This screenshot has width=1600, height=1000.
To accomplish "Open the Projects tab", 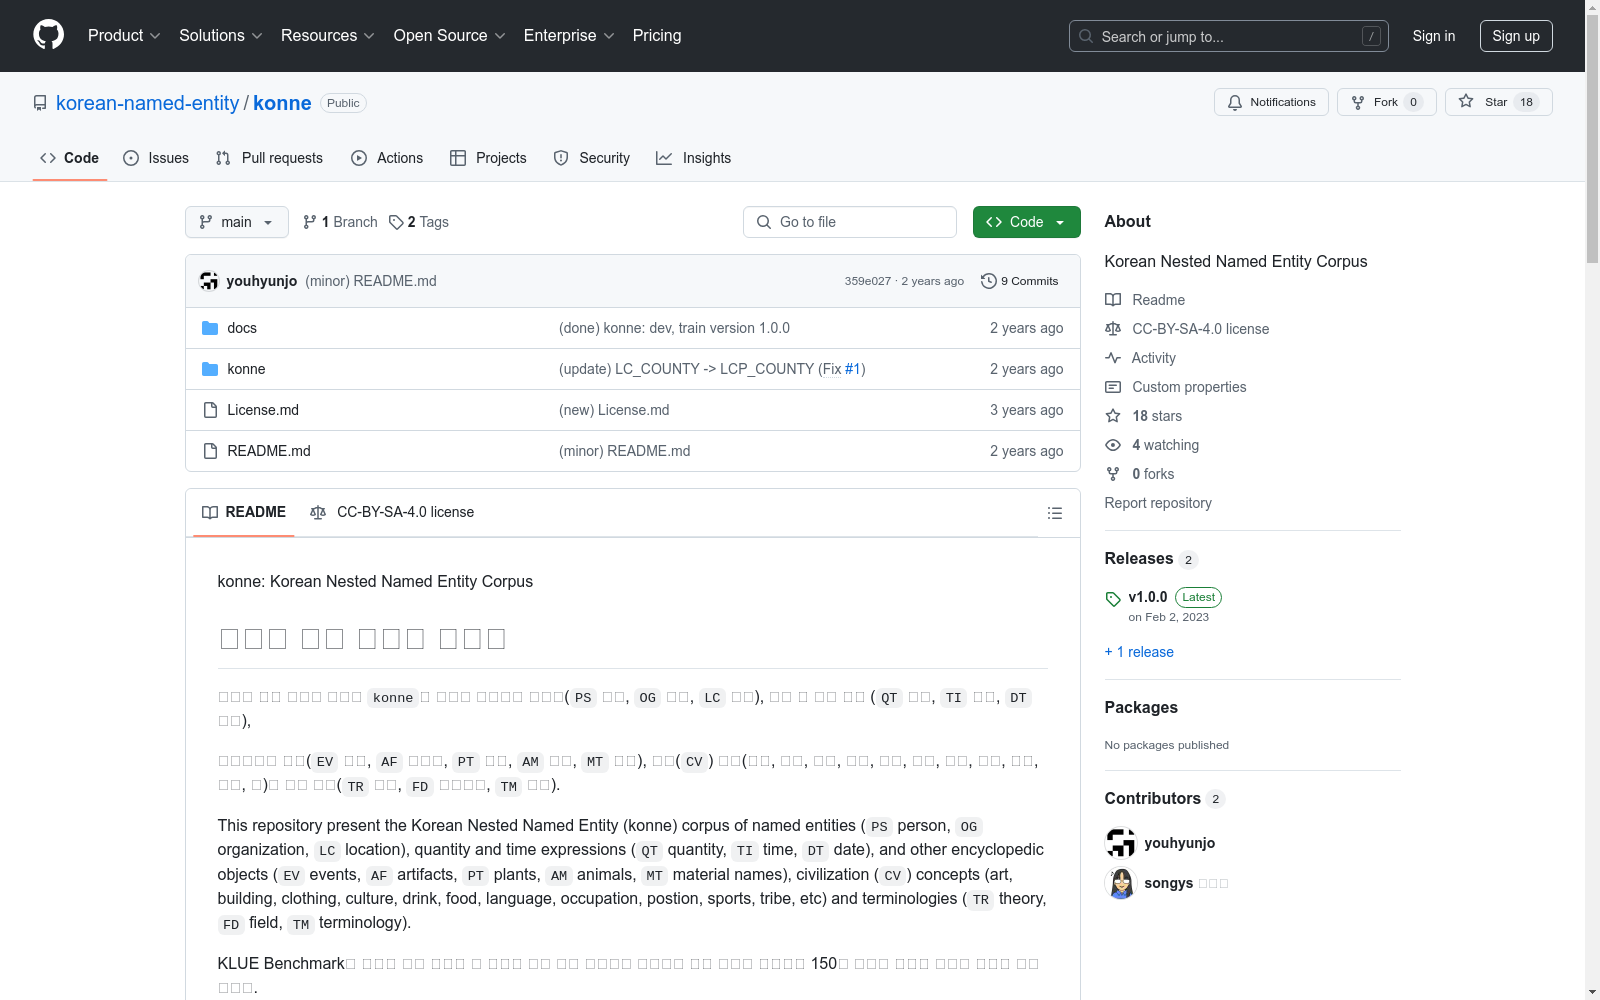I will coord(488,158).
